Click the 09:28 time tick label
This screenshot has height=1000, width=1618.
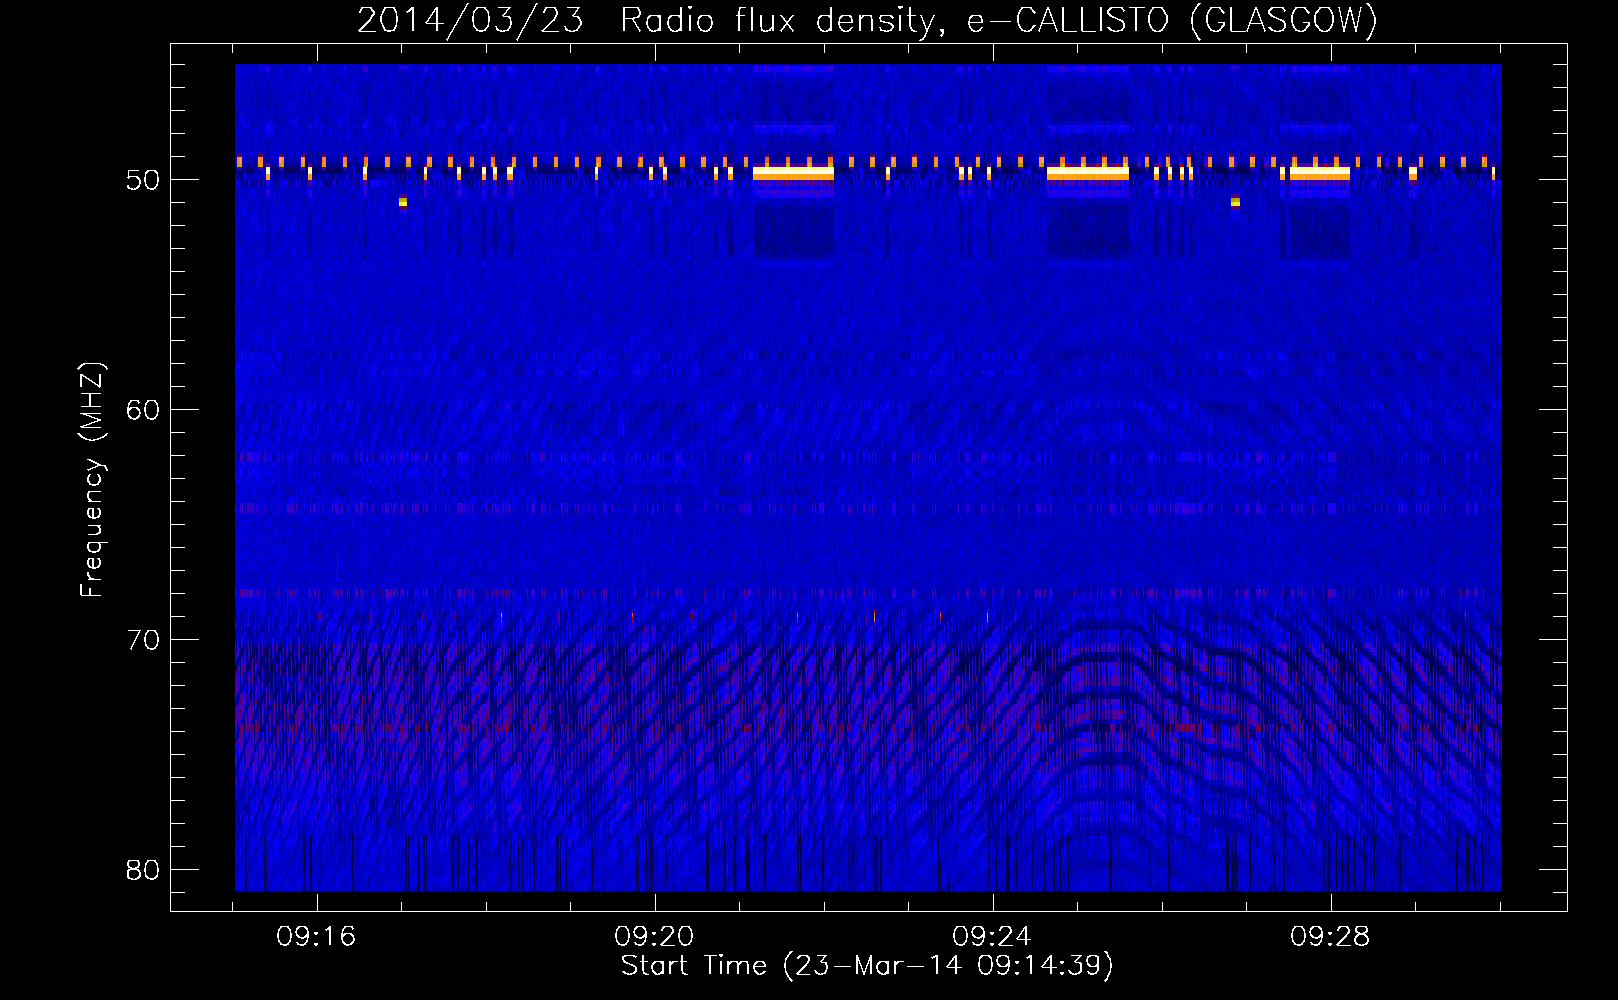coord(1330,937)
